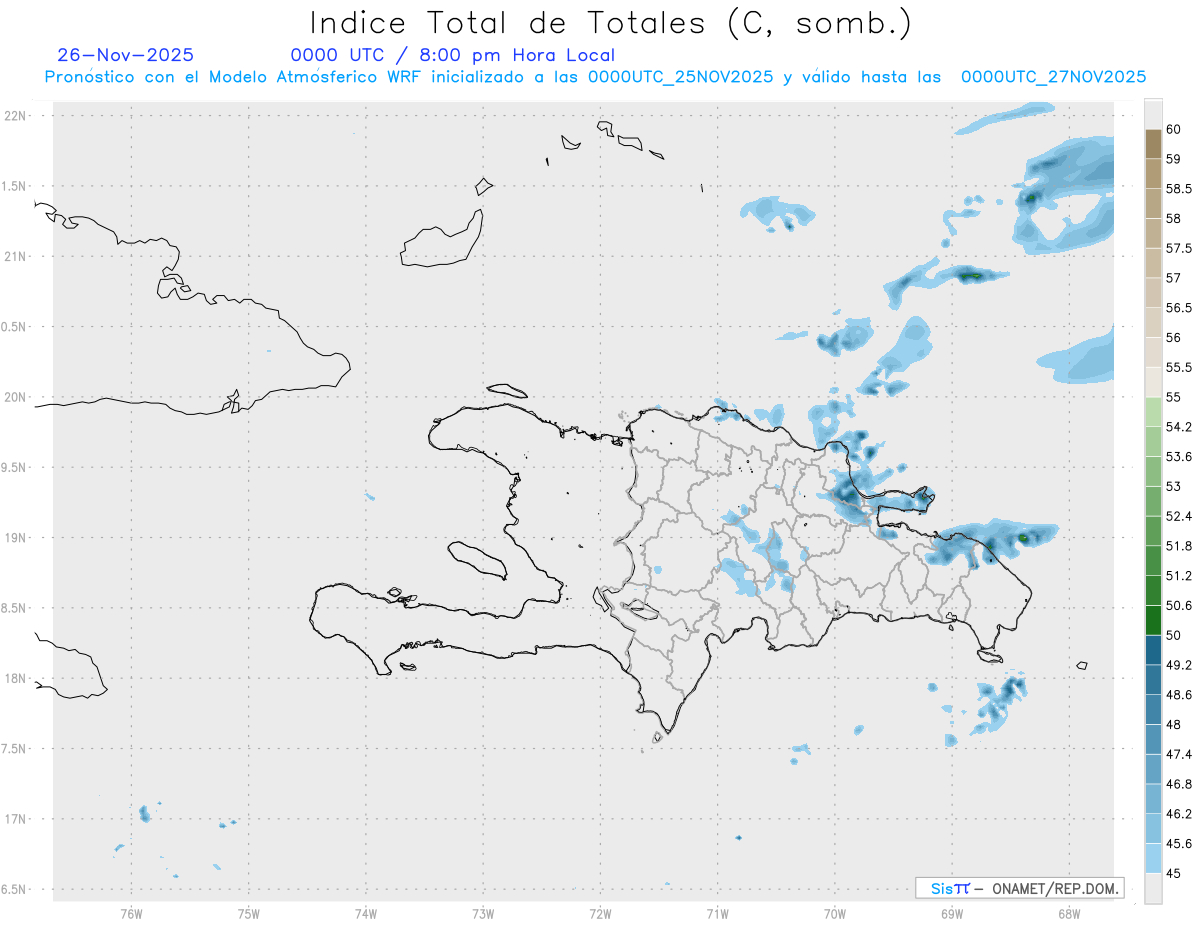Image resolution: width=1200 pixels, height=927 pixels.
Task: Click the colorbar value label 56
Action: [x=1174, y=338]
